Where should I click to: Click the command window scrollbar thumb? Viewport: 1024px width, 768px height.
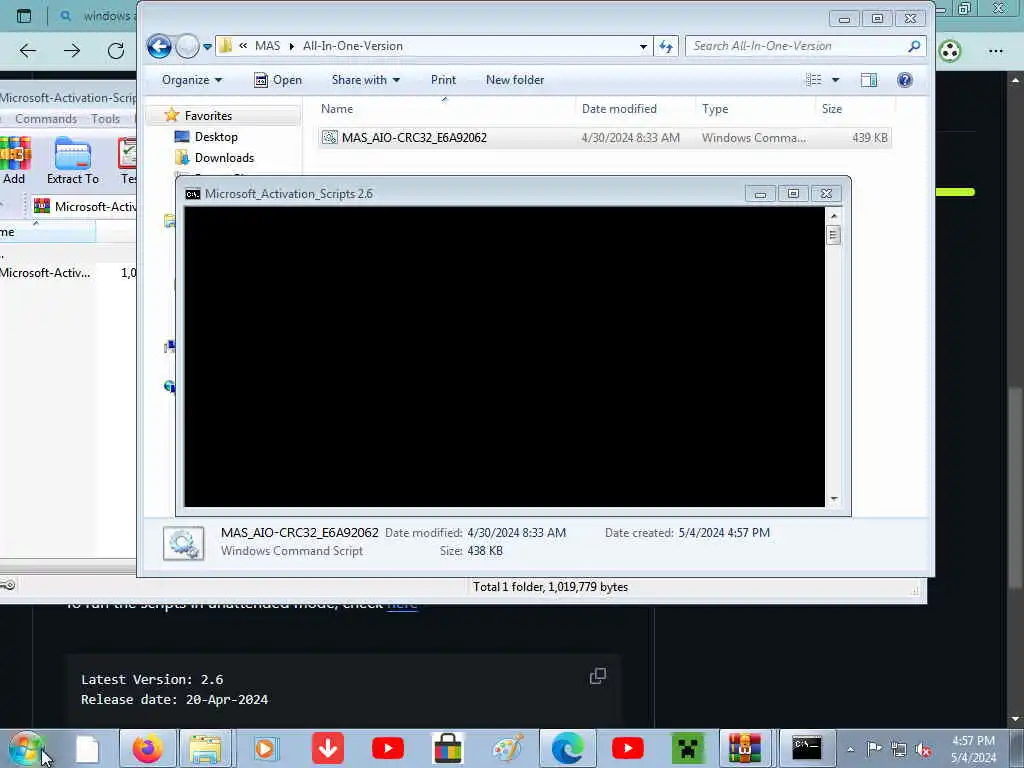(x=833, y=235)
